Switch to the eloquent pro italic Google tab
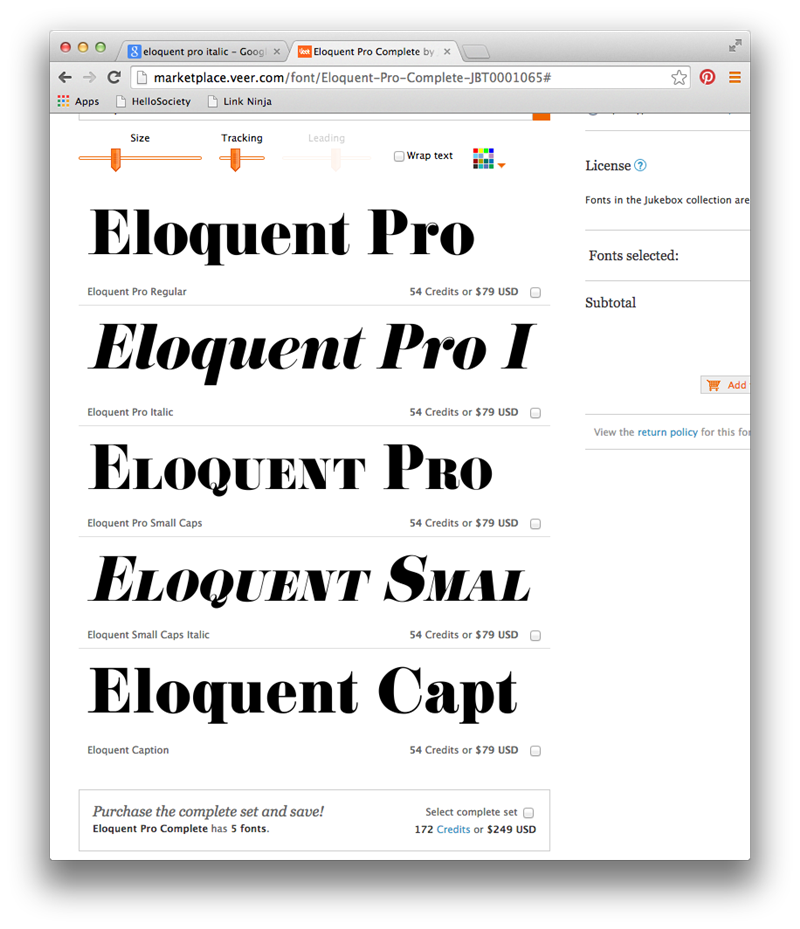This screenshot has width=800, height=929. [204, 52]
